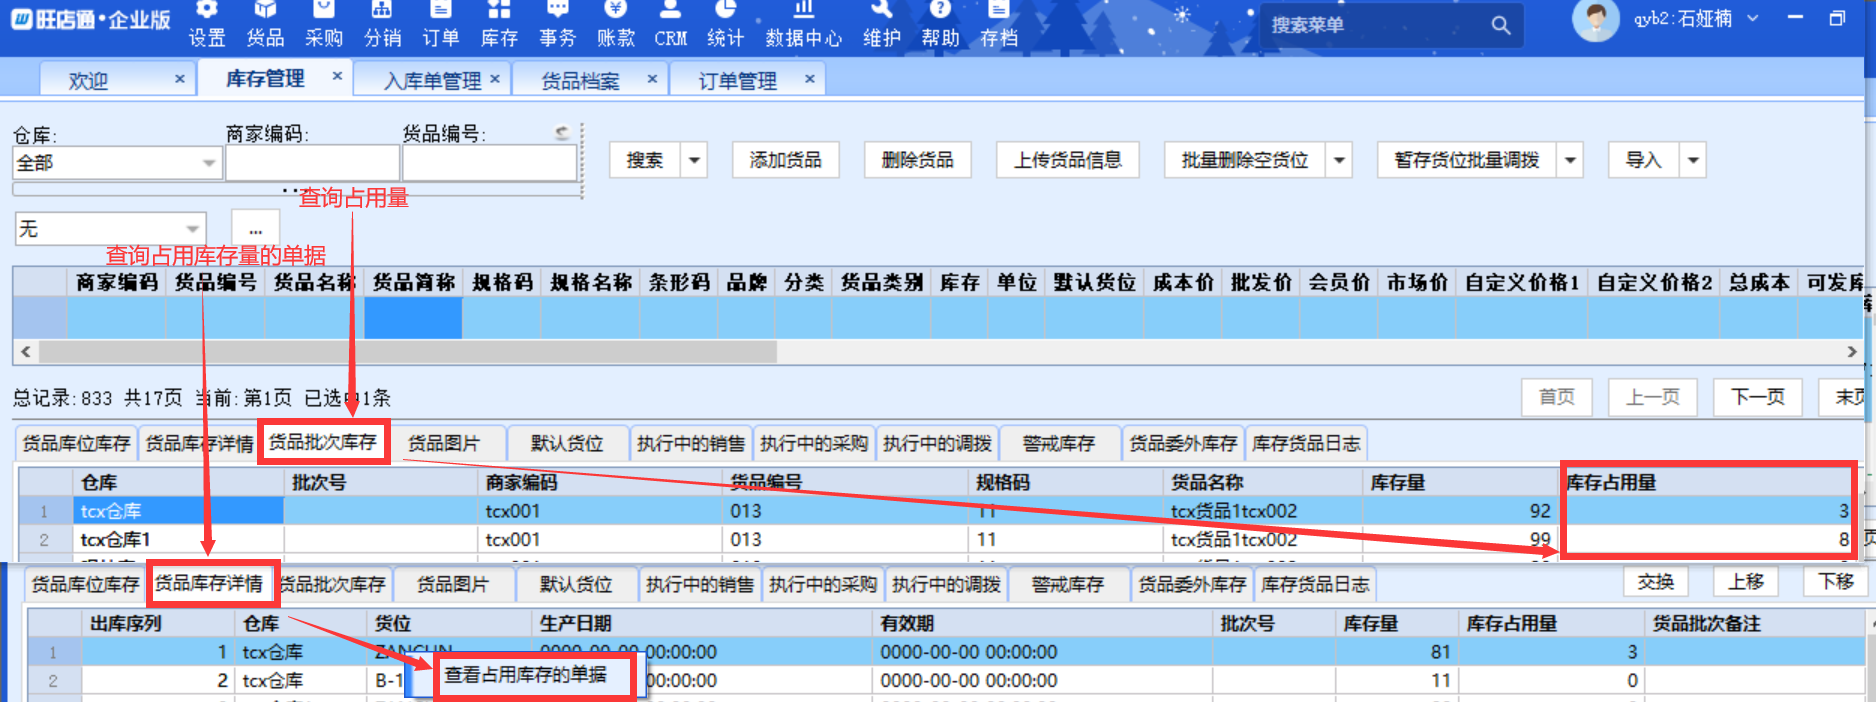The width and height of the screenshot is (1876, 702).
Task: Click the 货品编号 input field
Action: pyautogui.click(x=489, y=163)
